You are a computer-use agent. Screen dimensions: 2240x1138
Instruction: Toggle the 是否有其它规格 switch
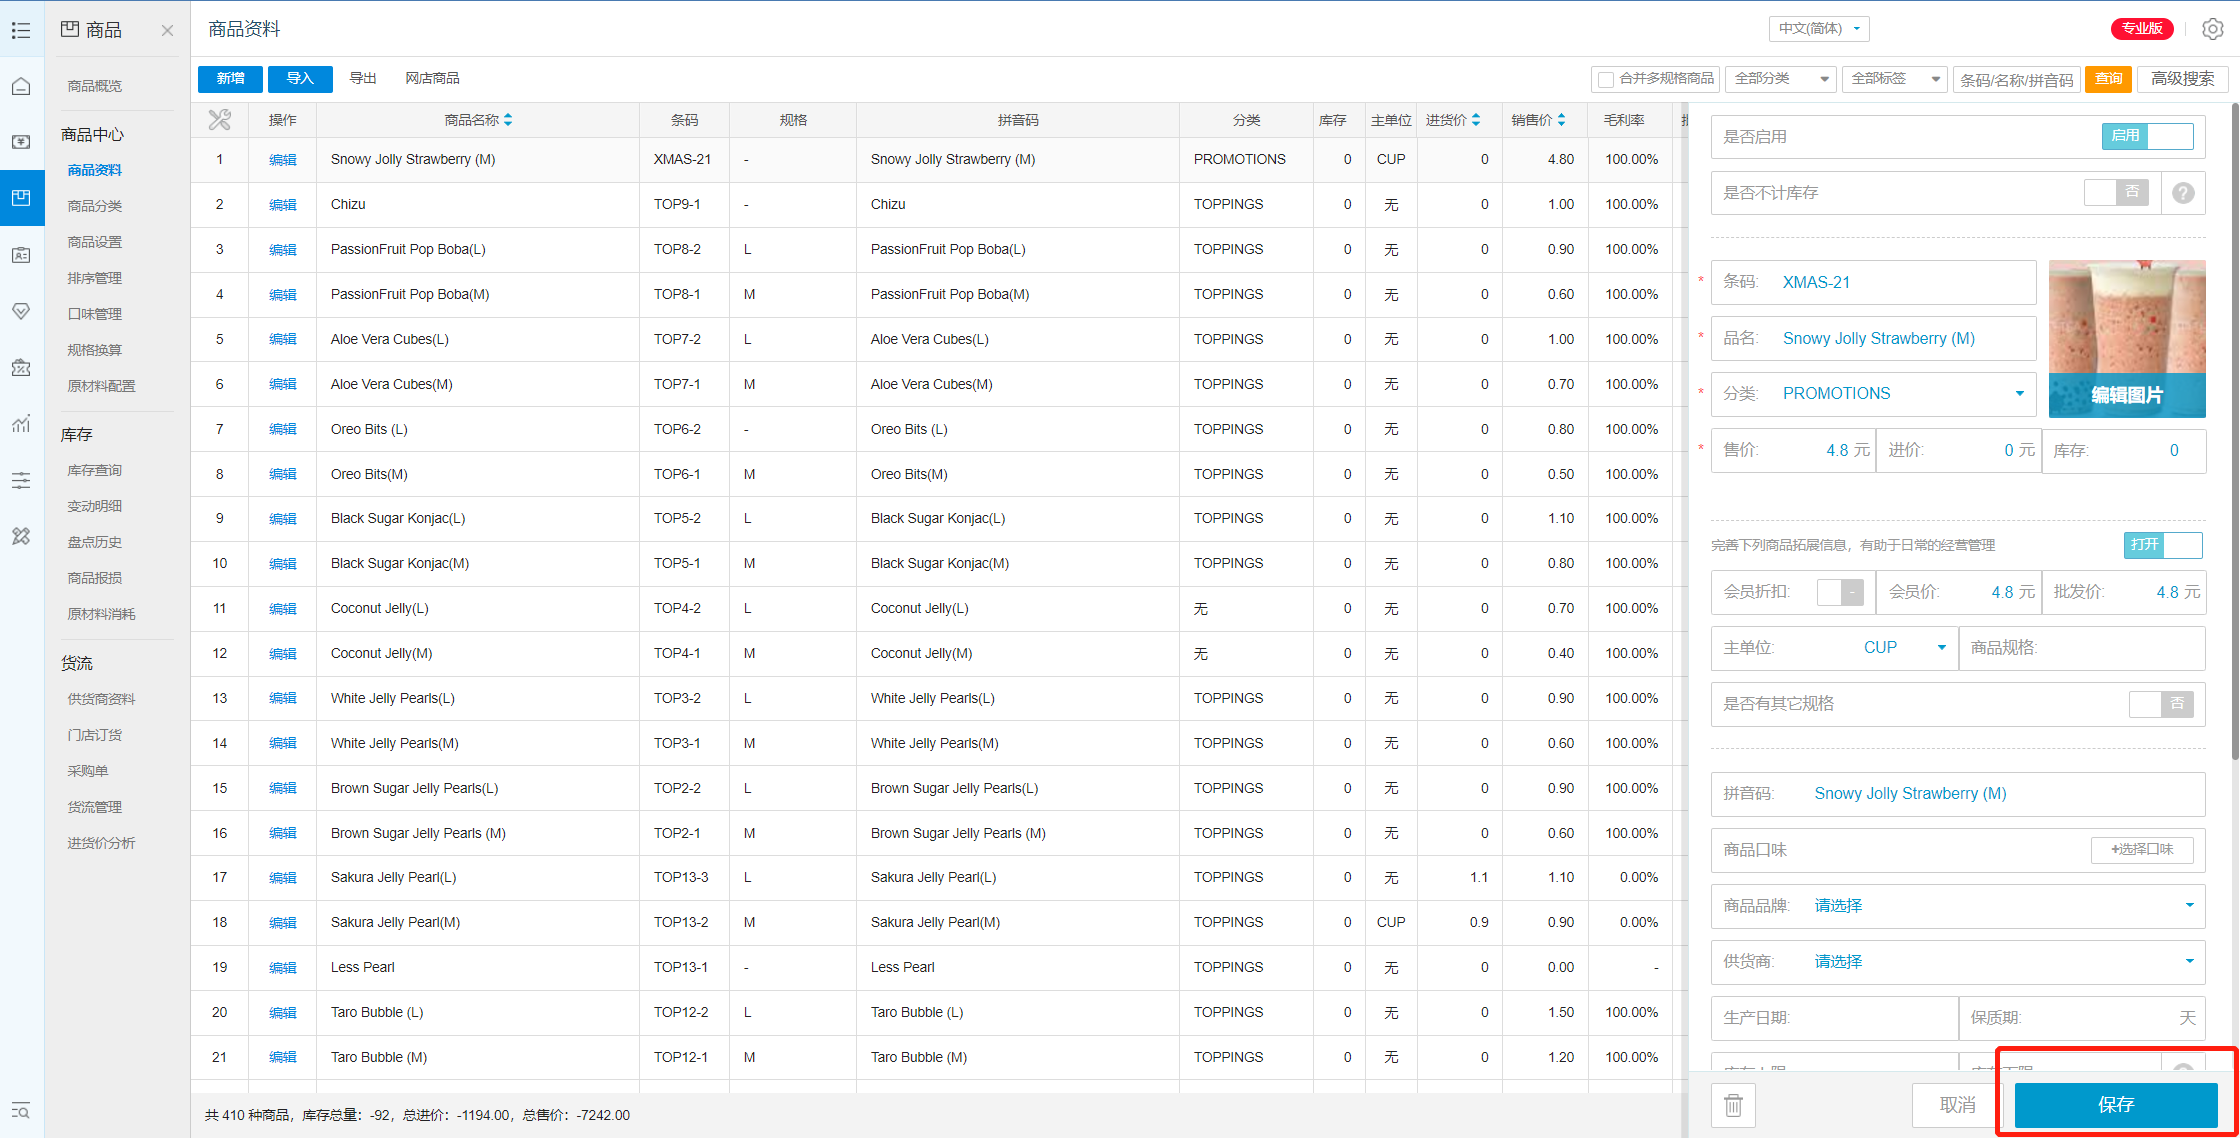point(2160,704)
